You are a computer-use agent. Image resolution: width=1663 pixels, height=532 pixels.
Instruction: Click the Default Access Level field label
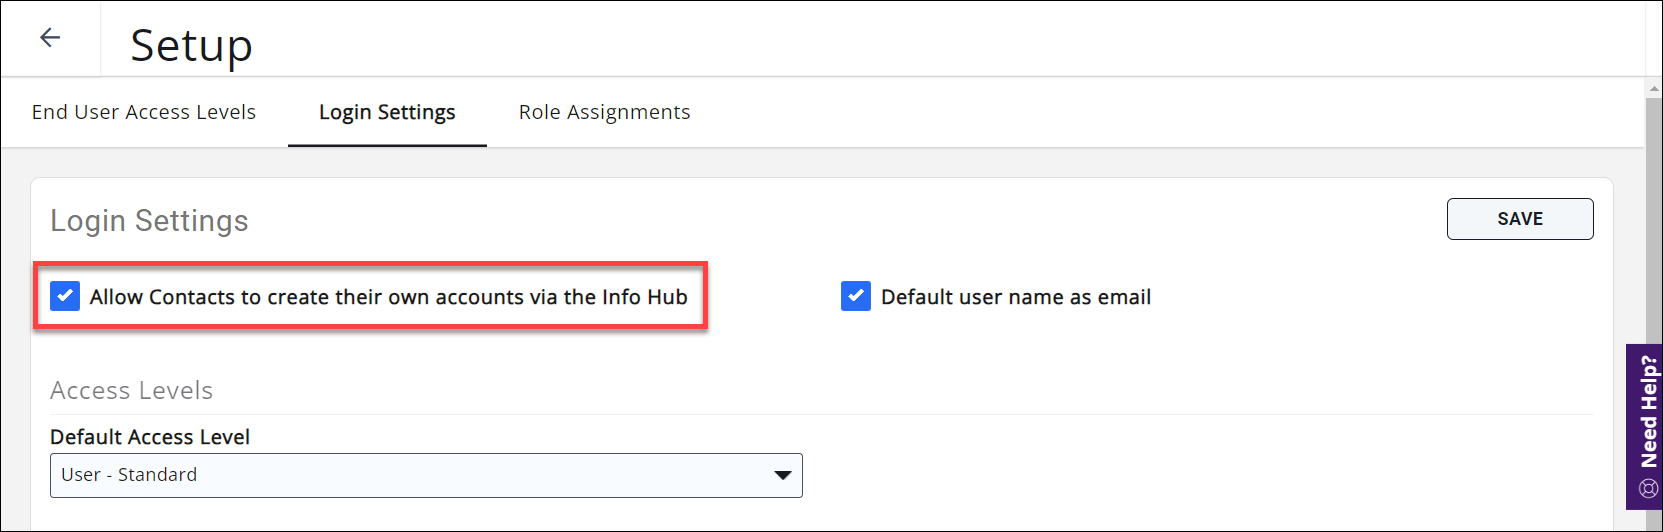(x=150, y=437)
